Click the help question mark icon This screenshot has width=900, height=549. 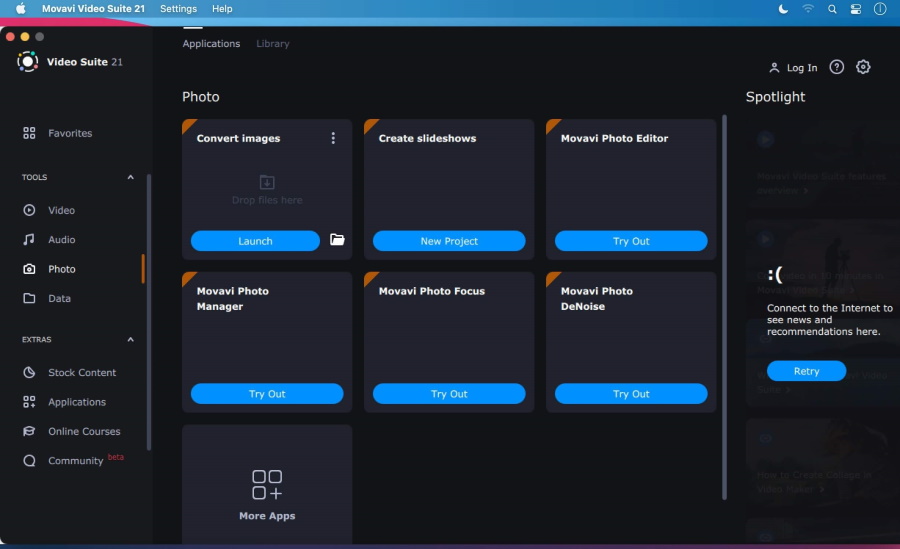[836, 67]
